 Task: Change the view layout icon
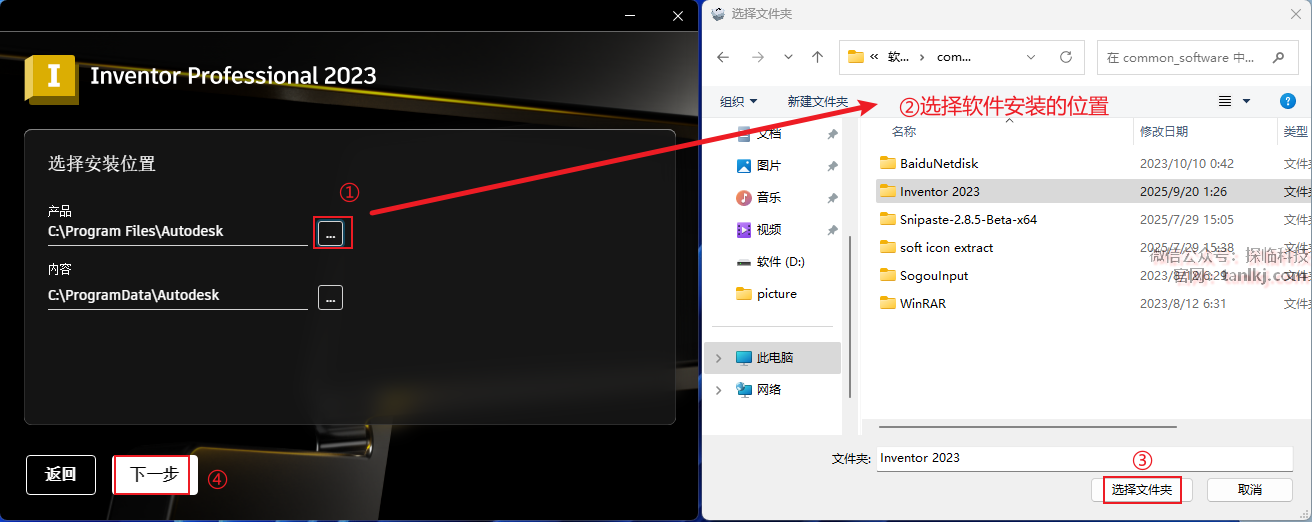[1225, 101]
